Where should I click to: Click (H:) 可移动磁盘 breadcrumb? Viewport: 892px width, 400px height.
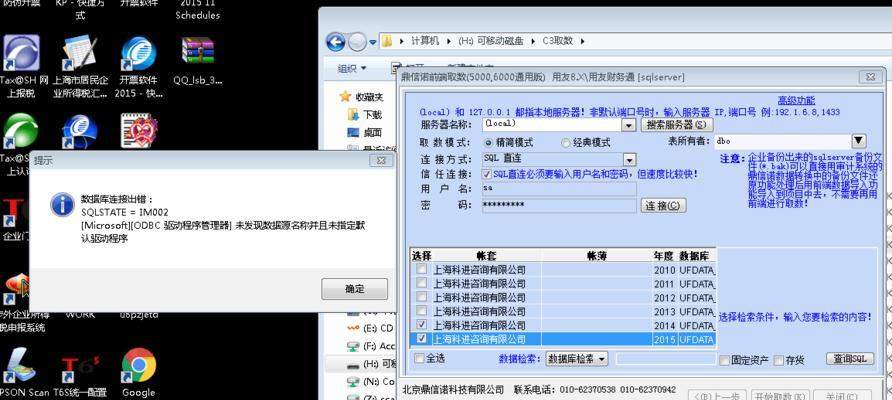tap(490, 41)
